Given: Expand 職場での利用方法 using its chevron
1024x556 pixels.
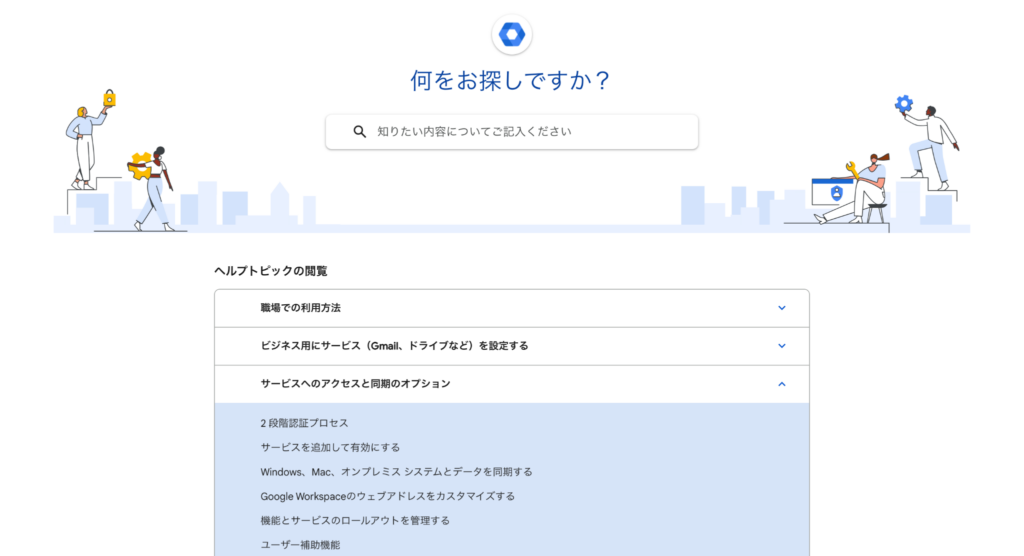Looking at the screenshot, I should [782, 308].
